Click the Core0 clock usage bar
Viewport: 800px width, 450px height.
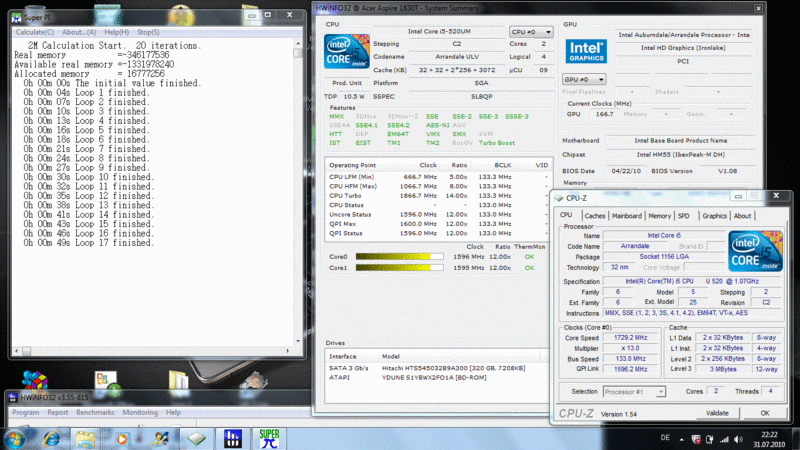pos(399,257)
